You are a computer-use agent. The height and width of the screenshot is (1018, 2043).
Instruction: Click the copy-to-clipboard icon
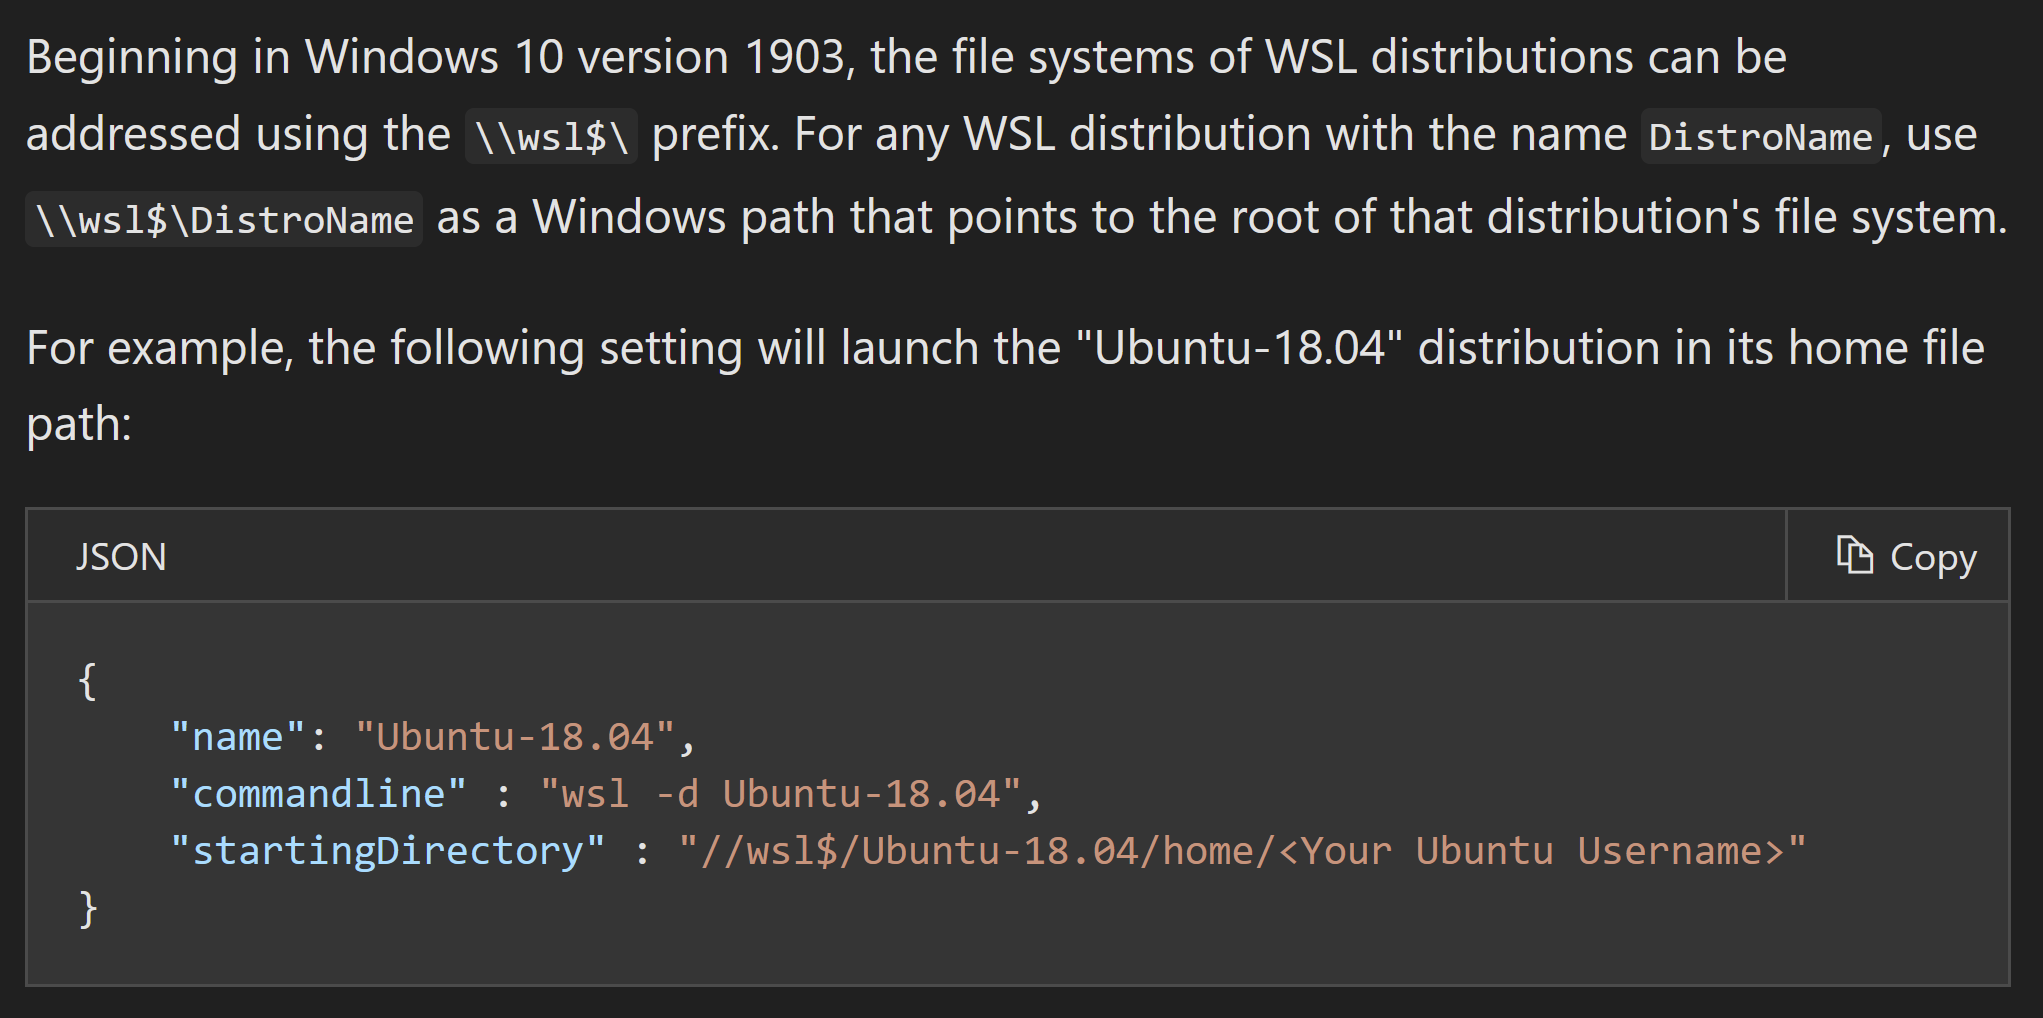coord(1857,554)
